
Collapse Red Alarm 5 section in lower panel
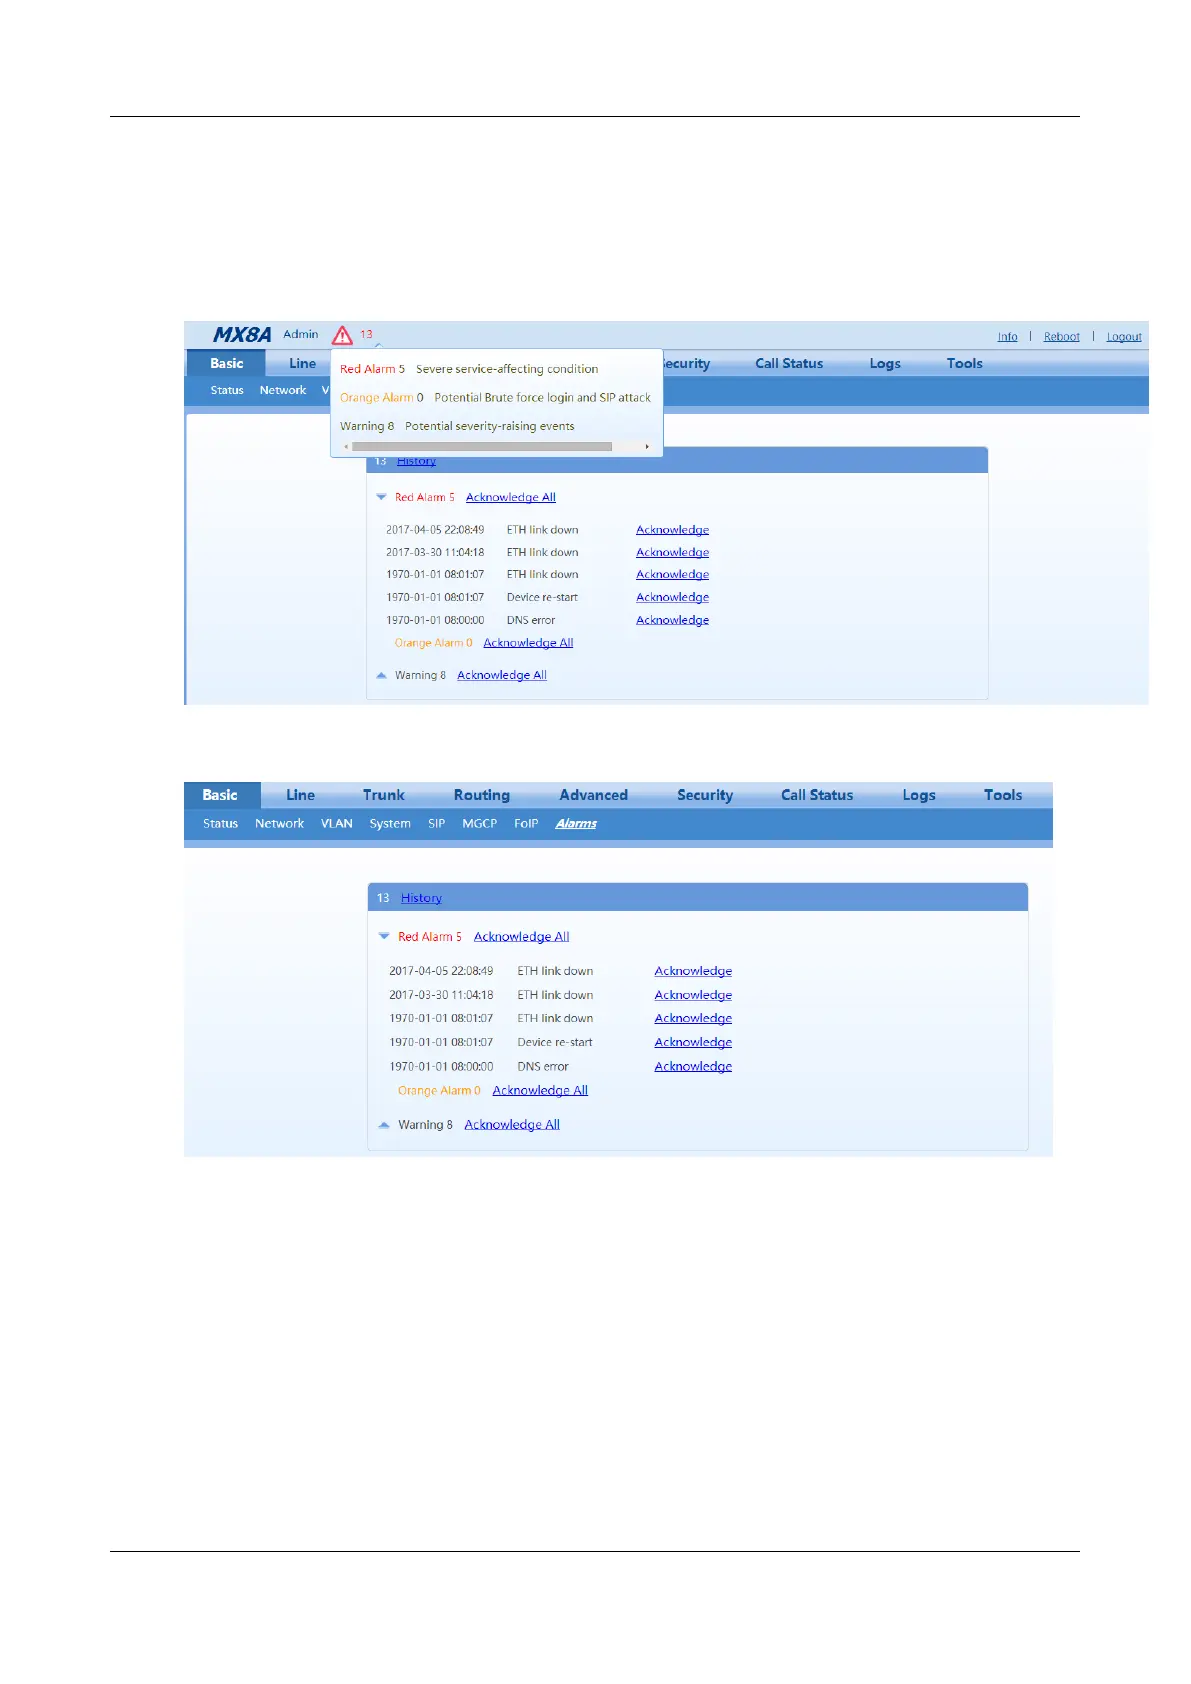(384, 937)
